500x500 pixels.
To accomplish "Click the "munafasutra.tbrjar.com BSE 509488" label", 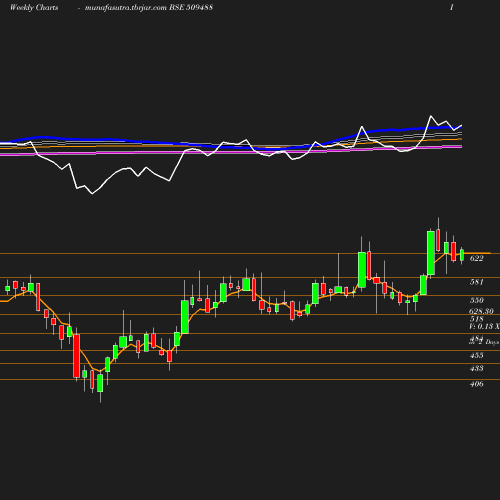I will coord(149,8).
